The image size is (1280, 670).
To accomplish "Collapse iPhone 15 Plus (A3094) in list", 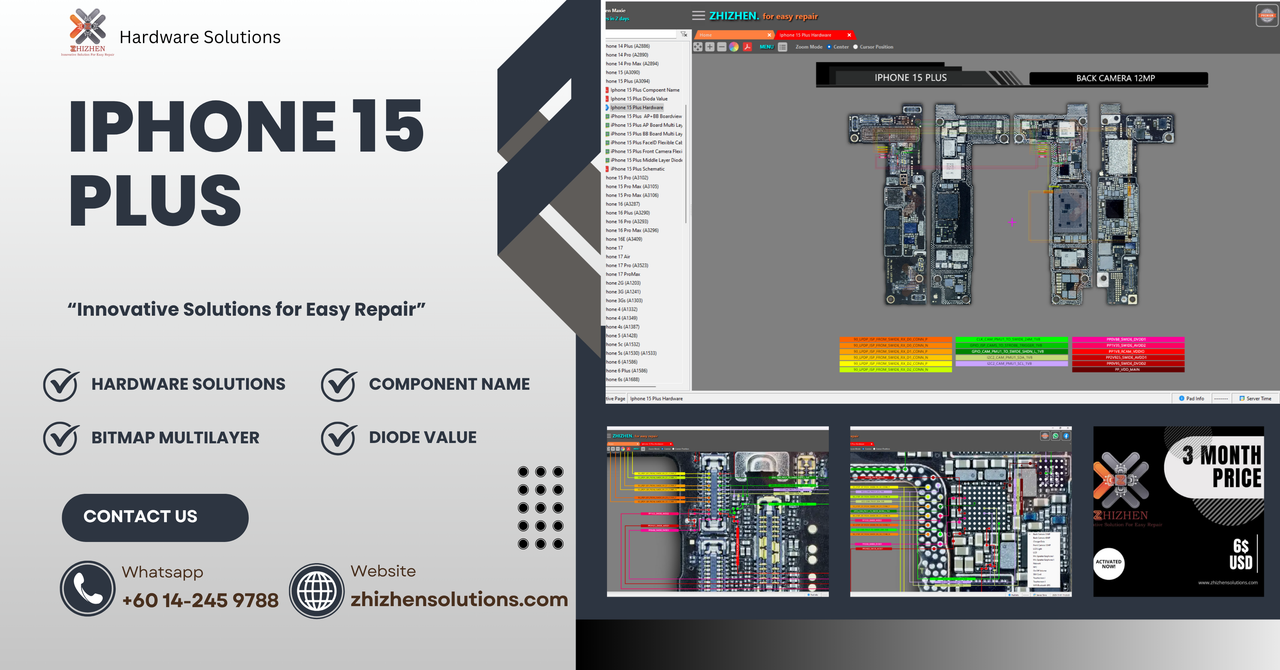I will click(627, 81).
